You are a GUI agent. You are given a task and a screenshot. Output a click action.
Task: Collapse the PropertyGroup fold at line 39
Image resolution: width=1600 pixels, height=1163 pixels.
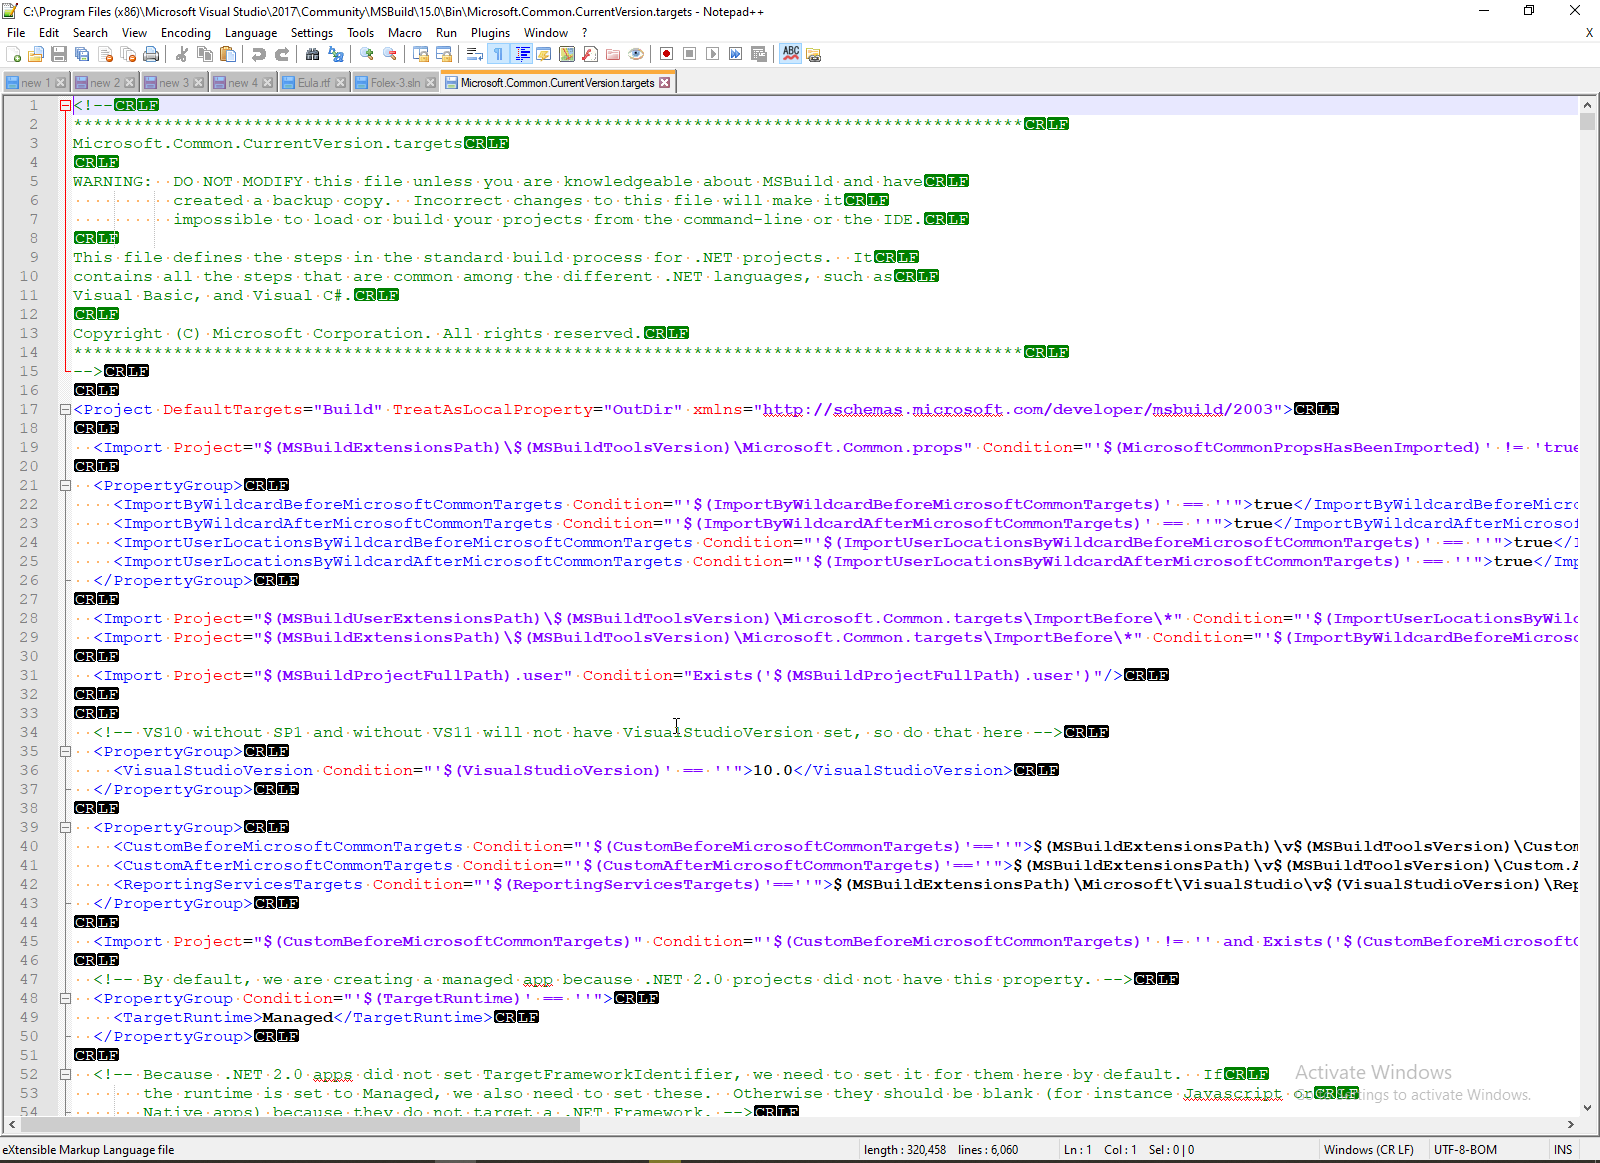pyautogui.click(x=65, y=827)
